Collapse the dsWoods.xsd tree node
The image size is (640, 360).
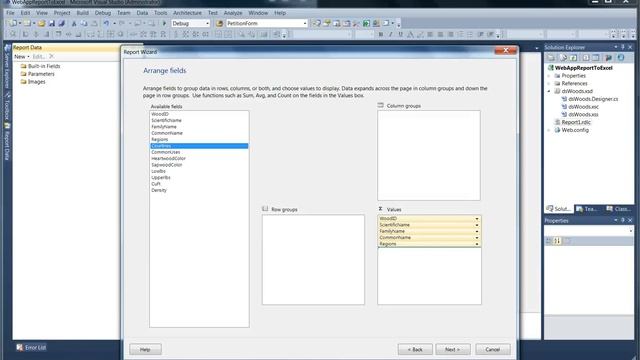549,91
